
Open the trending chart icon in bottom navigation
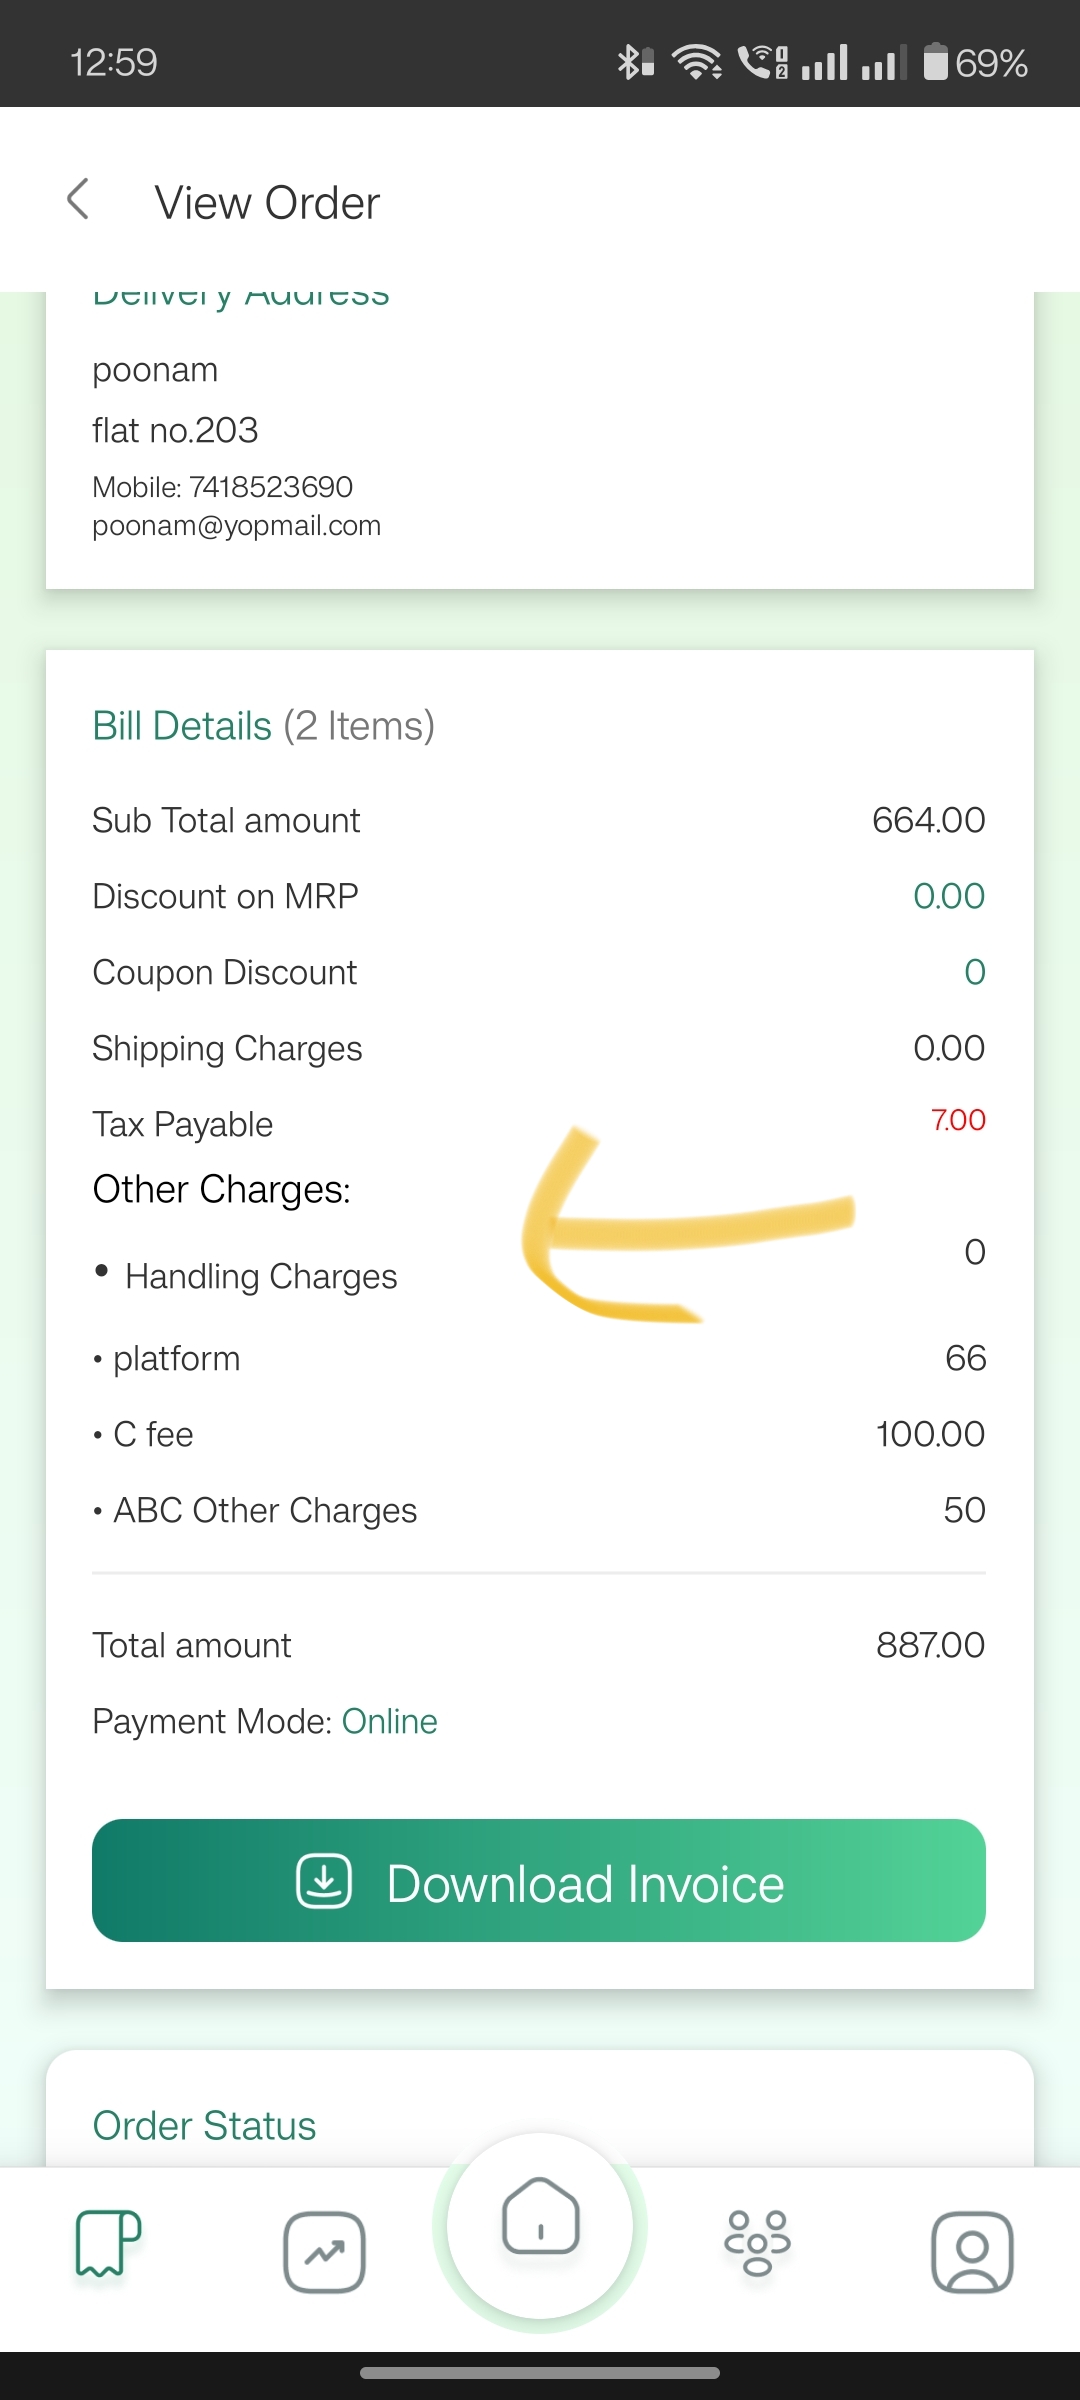(324, 2252)
